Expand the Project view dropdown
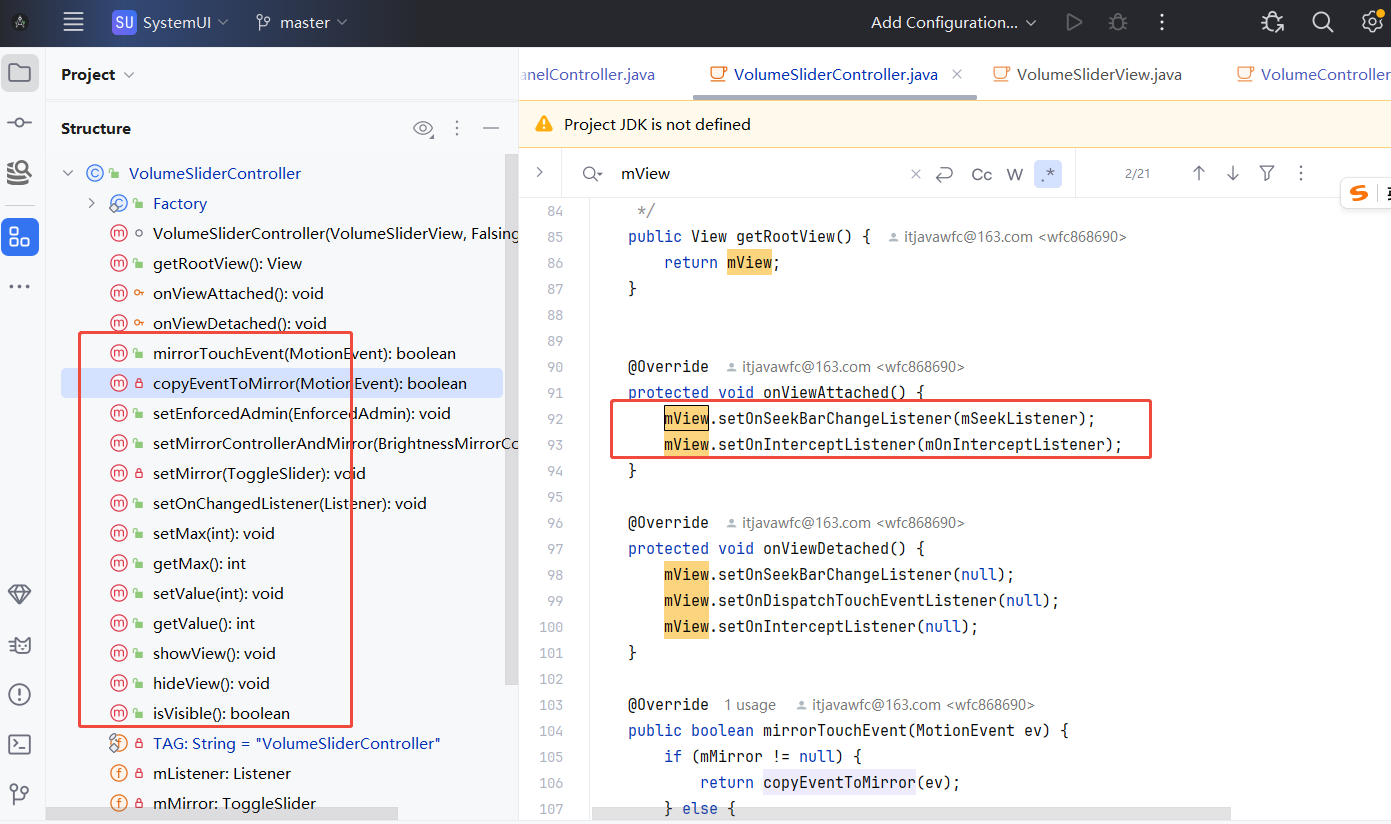The image size is (1391, 824). coord(97,75)
